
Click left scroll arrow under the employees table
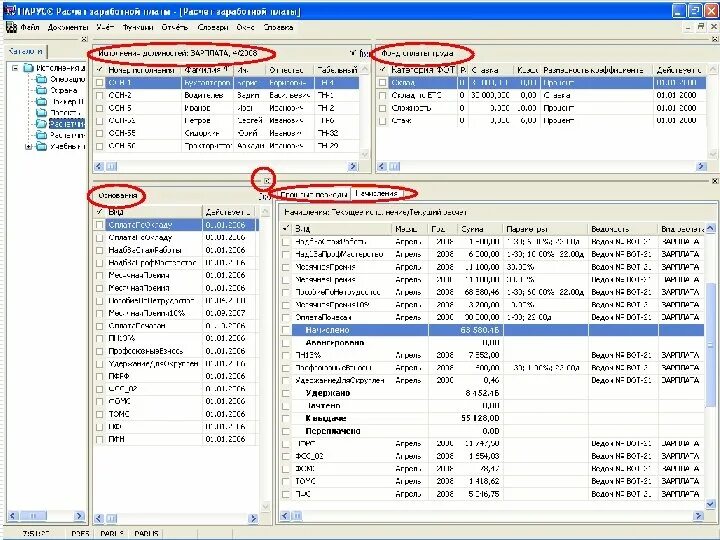[99, 166]
